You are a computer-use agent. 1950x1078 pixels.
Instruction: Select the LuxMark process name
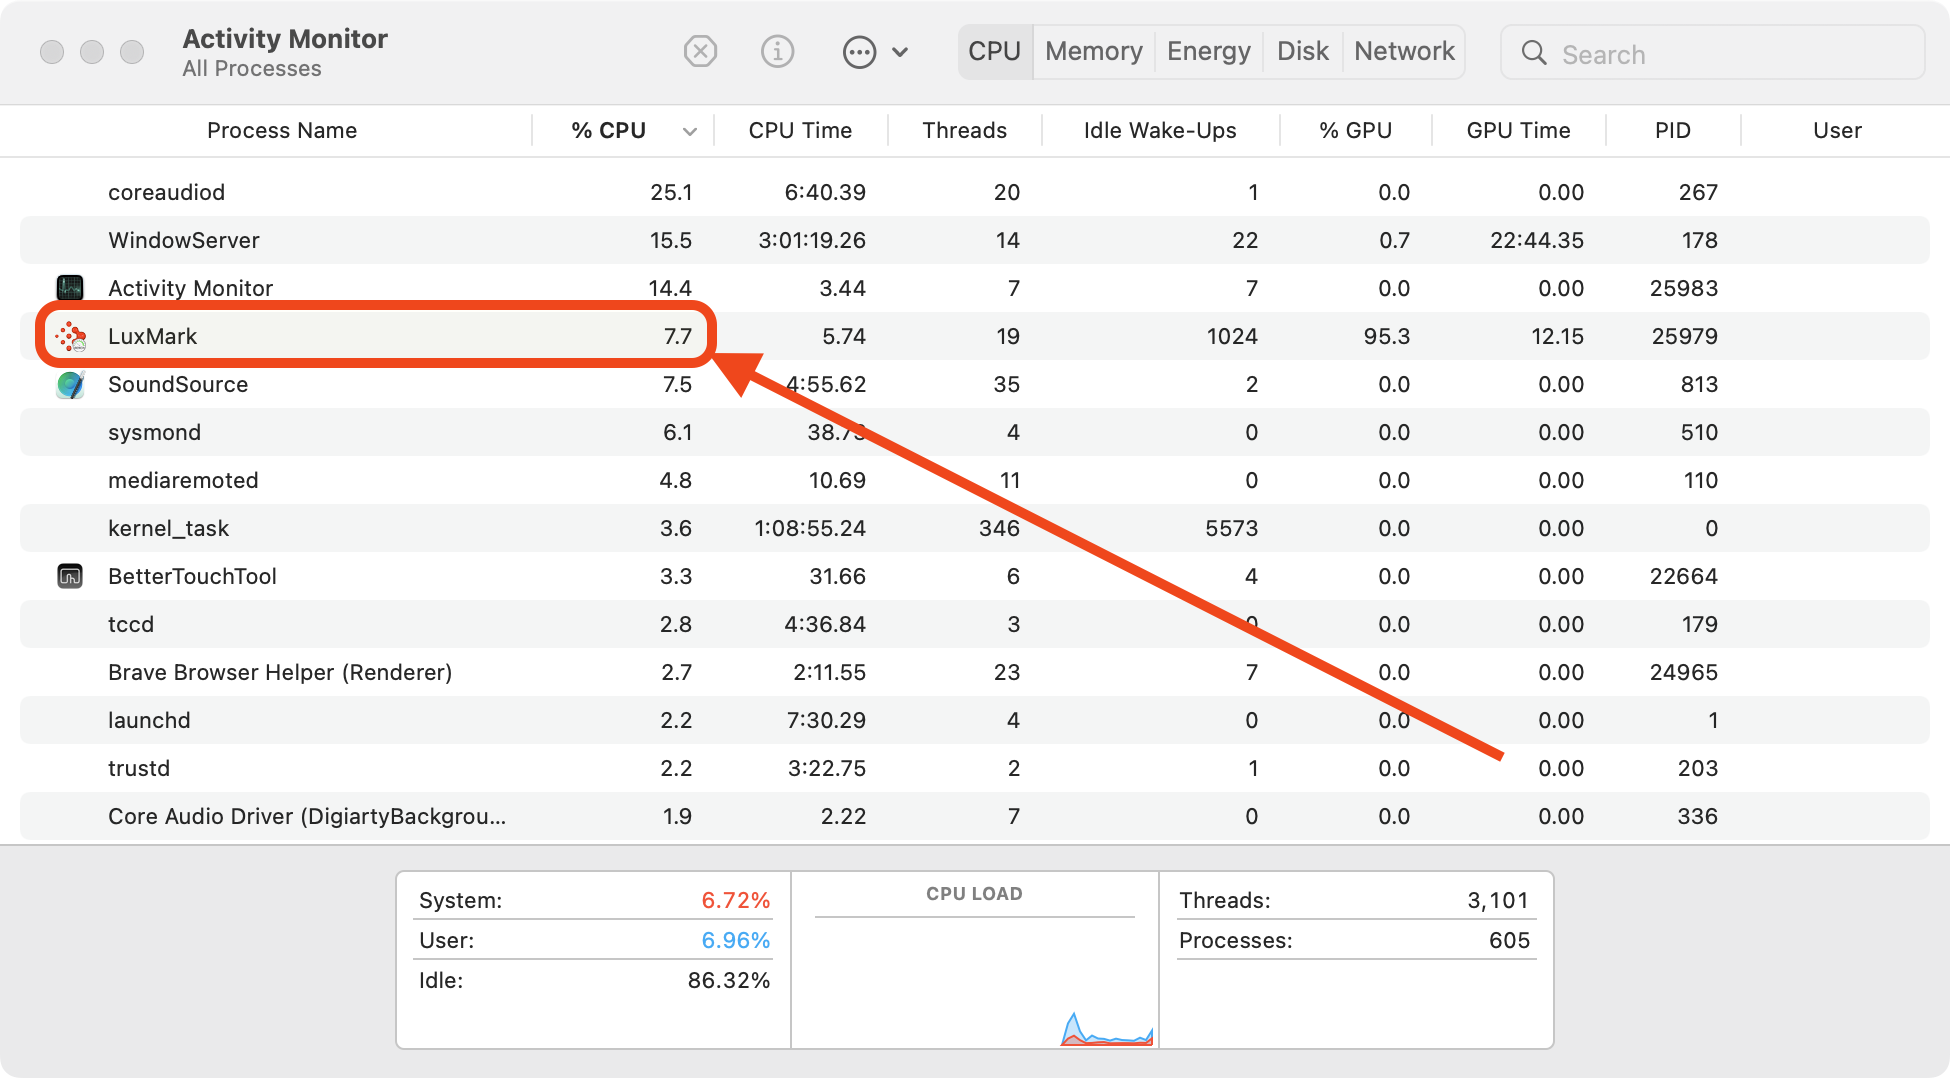[152, 336]
